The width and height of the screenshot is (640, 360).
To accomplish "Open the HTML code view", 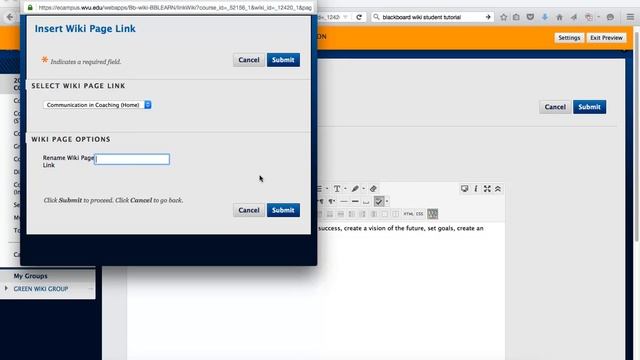I will click(408, 214).
